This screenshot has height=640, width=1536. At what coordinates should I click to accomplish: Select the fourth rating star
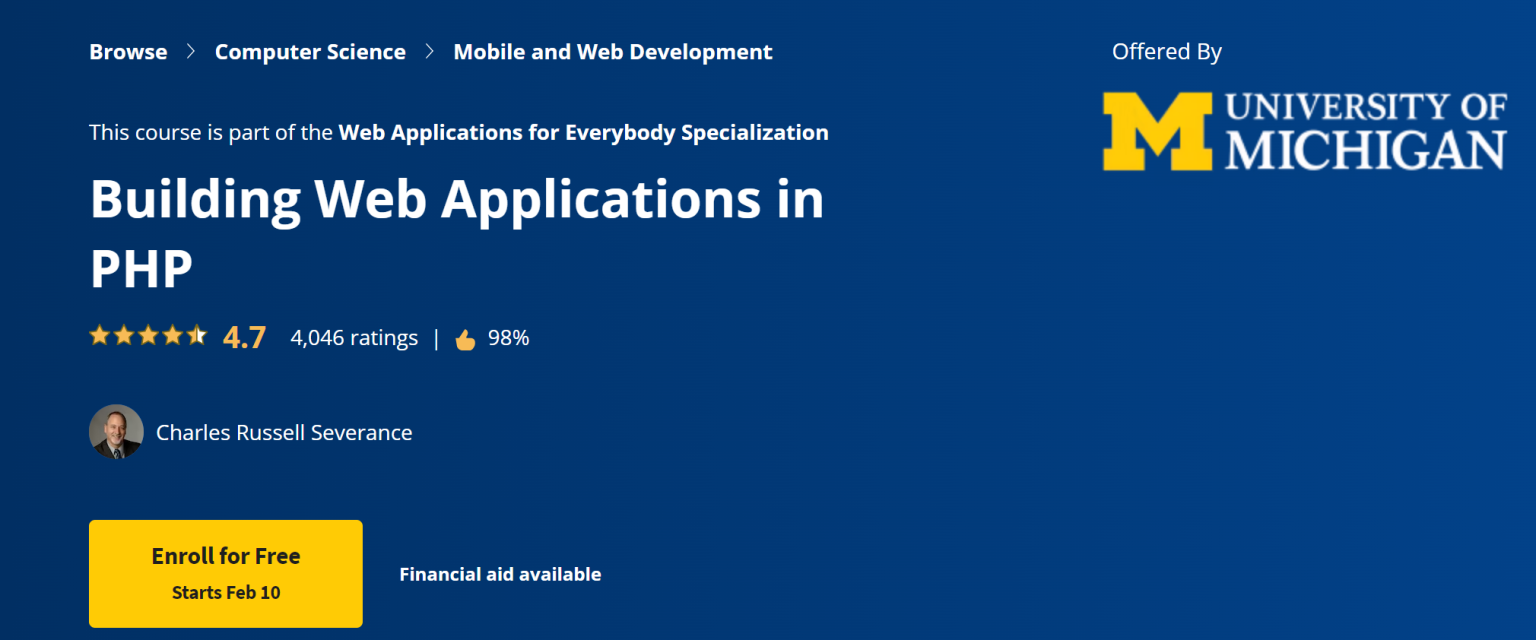(x=172, y=335)
